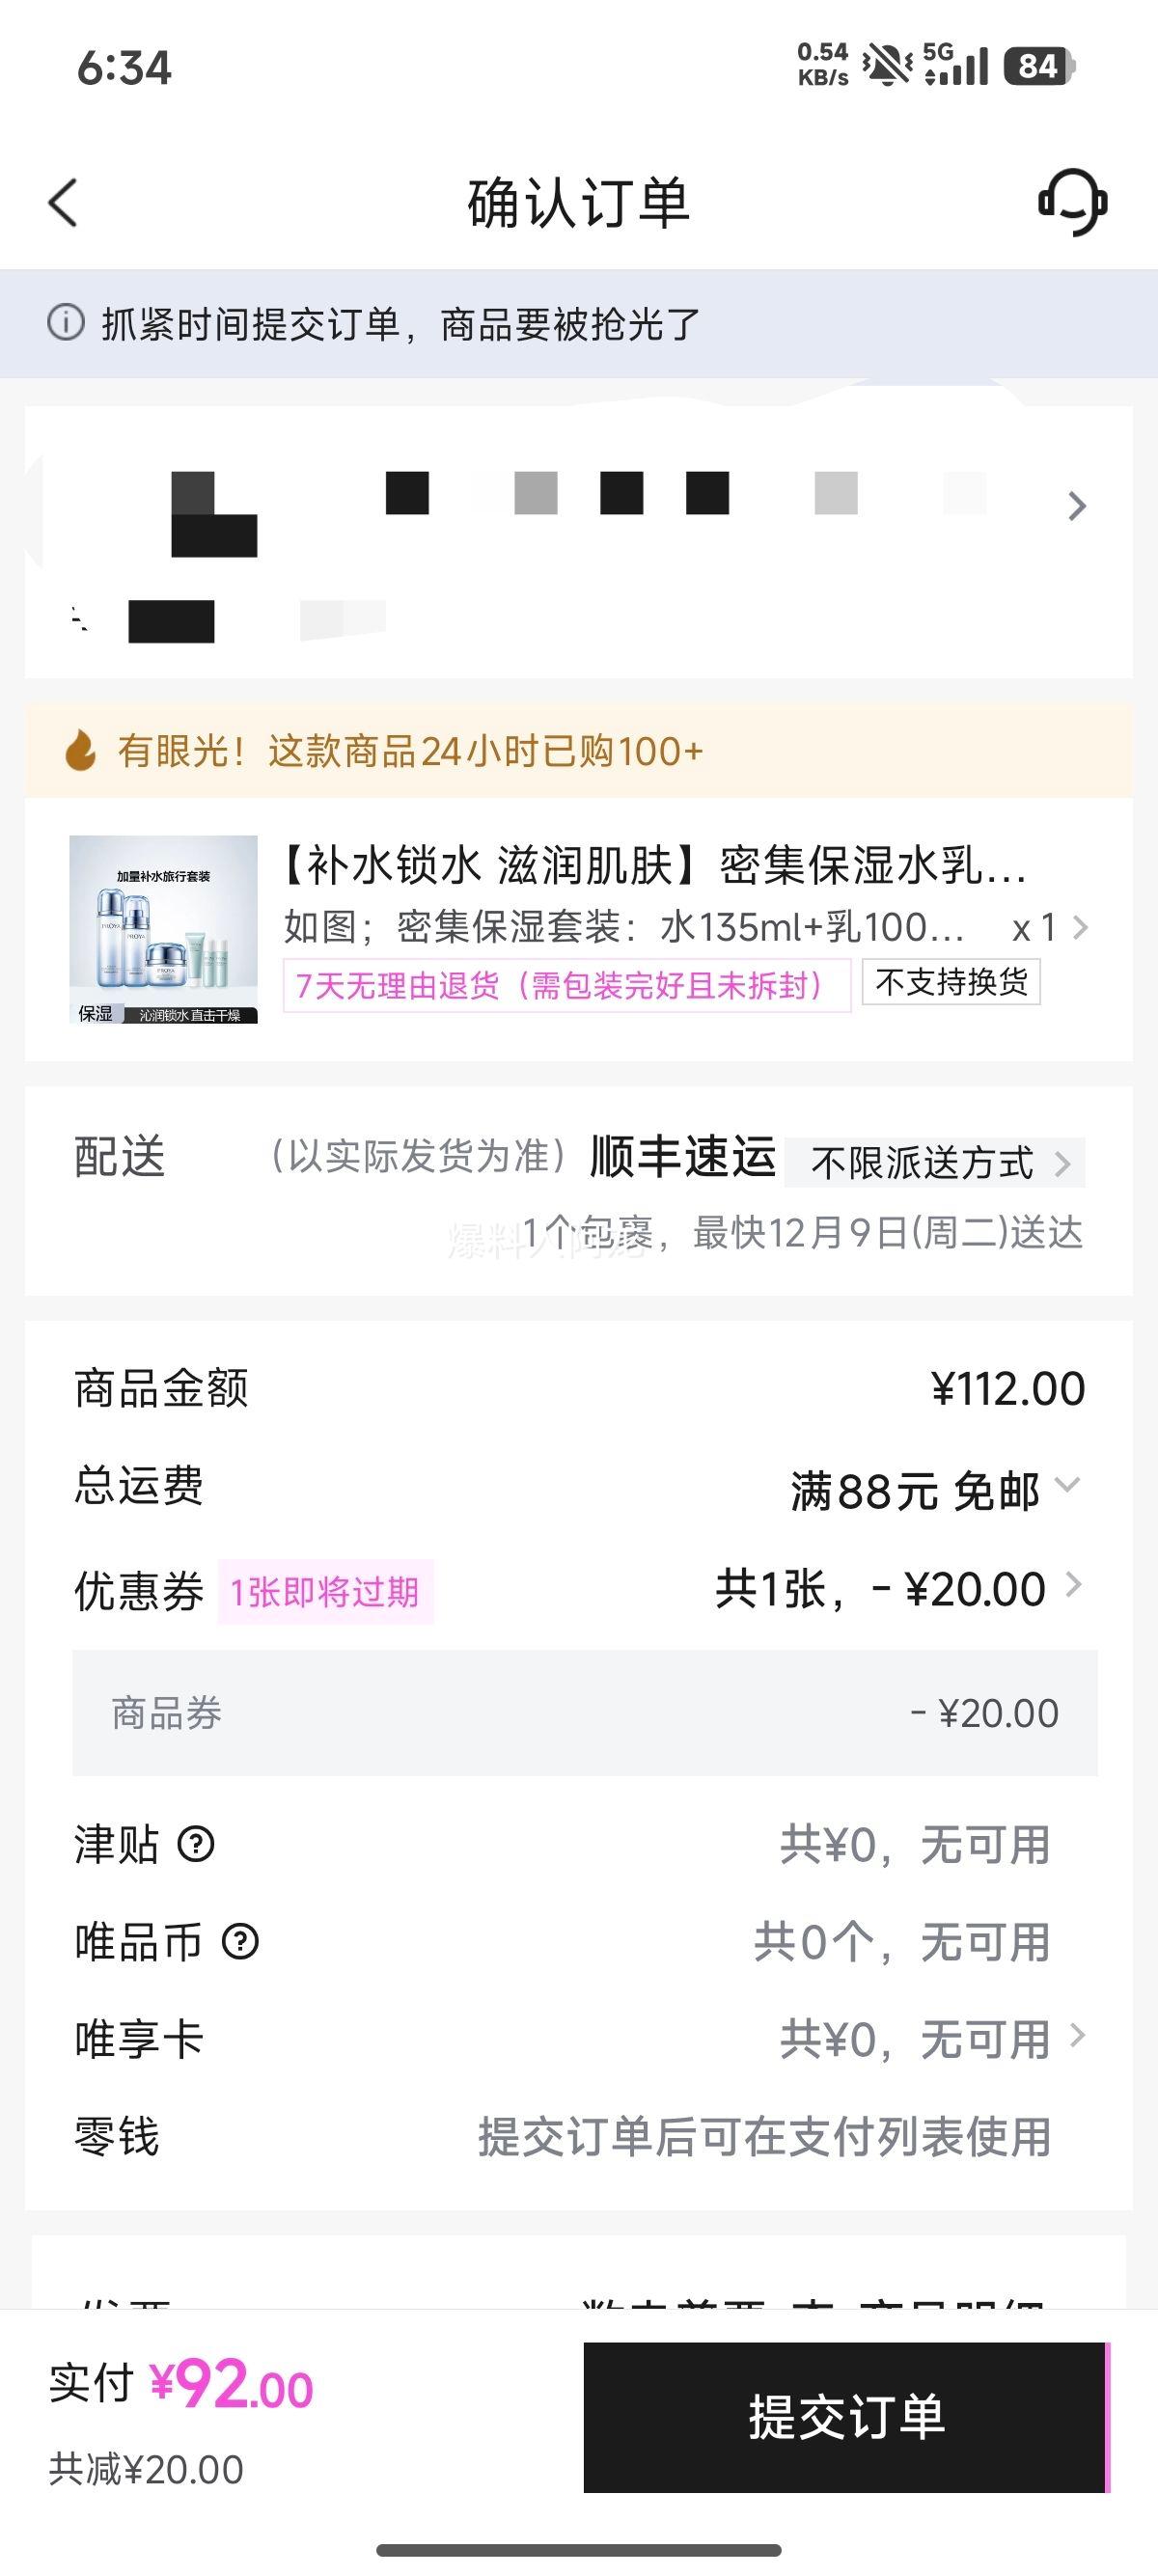Screen dimensions: 1158x2576
Task: Open the skincare set product thumbnail
Action: (x=163, y=929)
